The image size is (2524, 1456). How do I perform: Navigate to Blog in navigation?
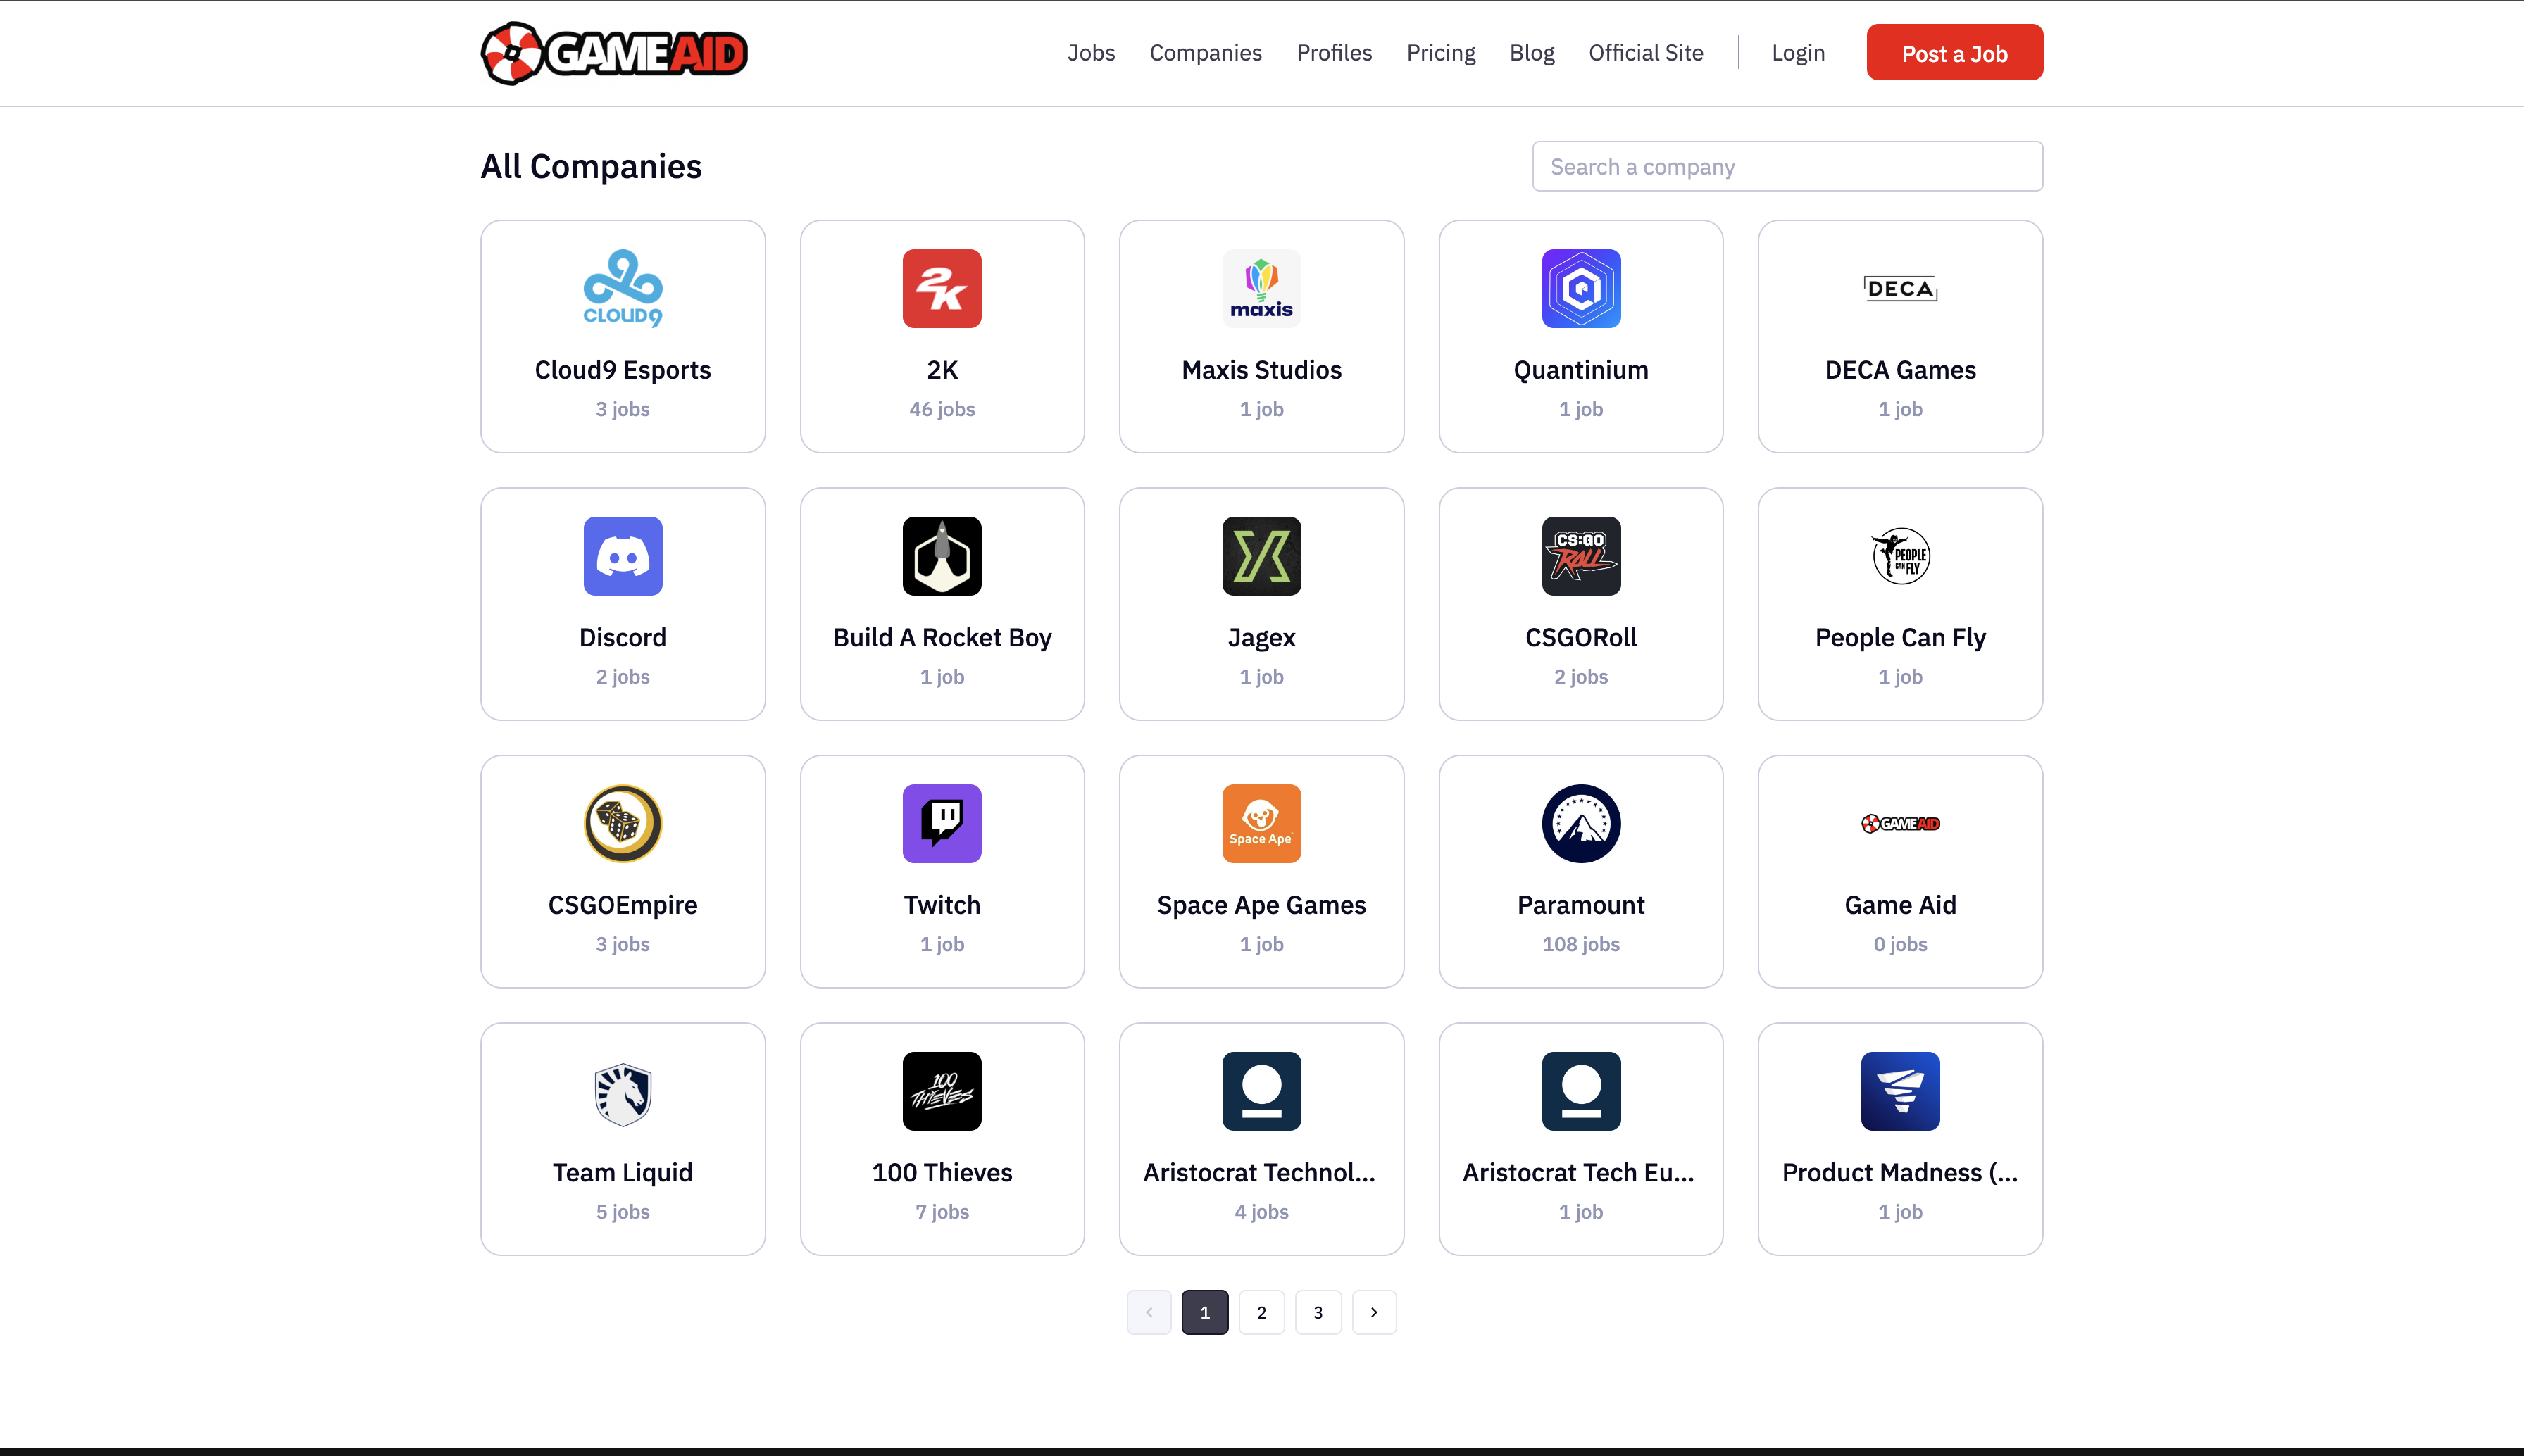pyautogui.click(x=1531, y=53)
